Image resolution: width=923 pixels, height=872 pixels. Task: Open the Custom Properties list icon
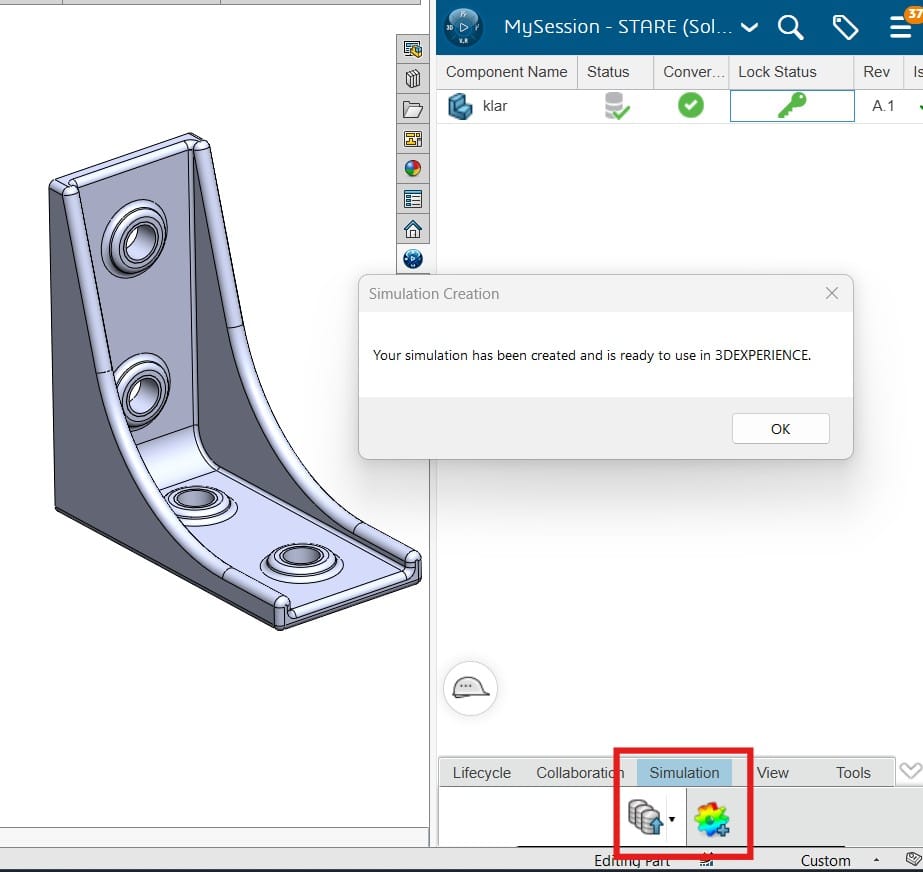(x=413, y=199)
